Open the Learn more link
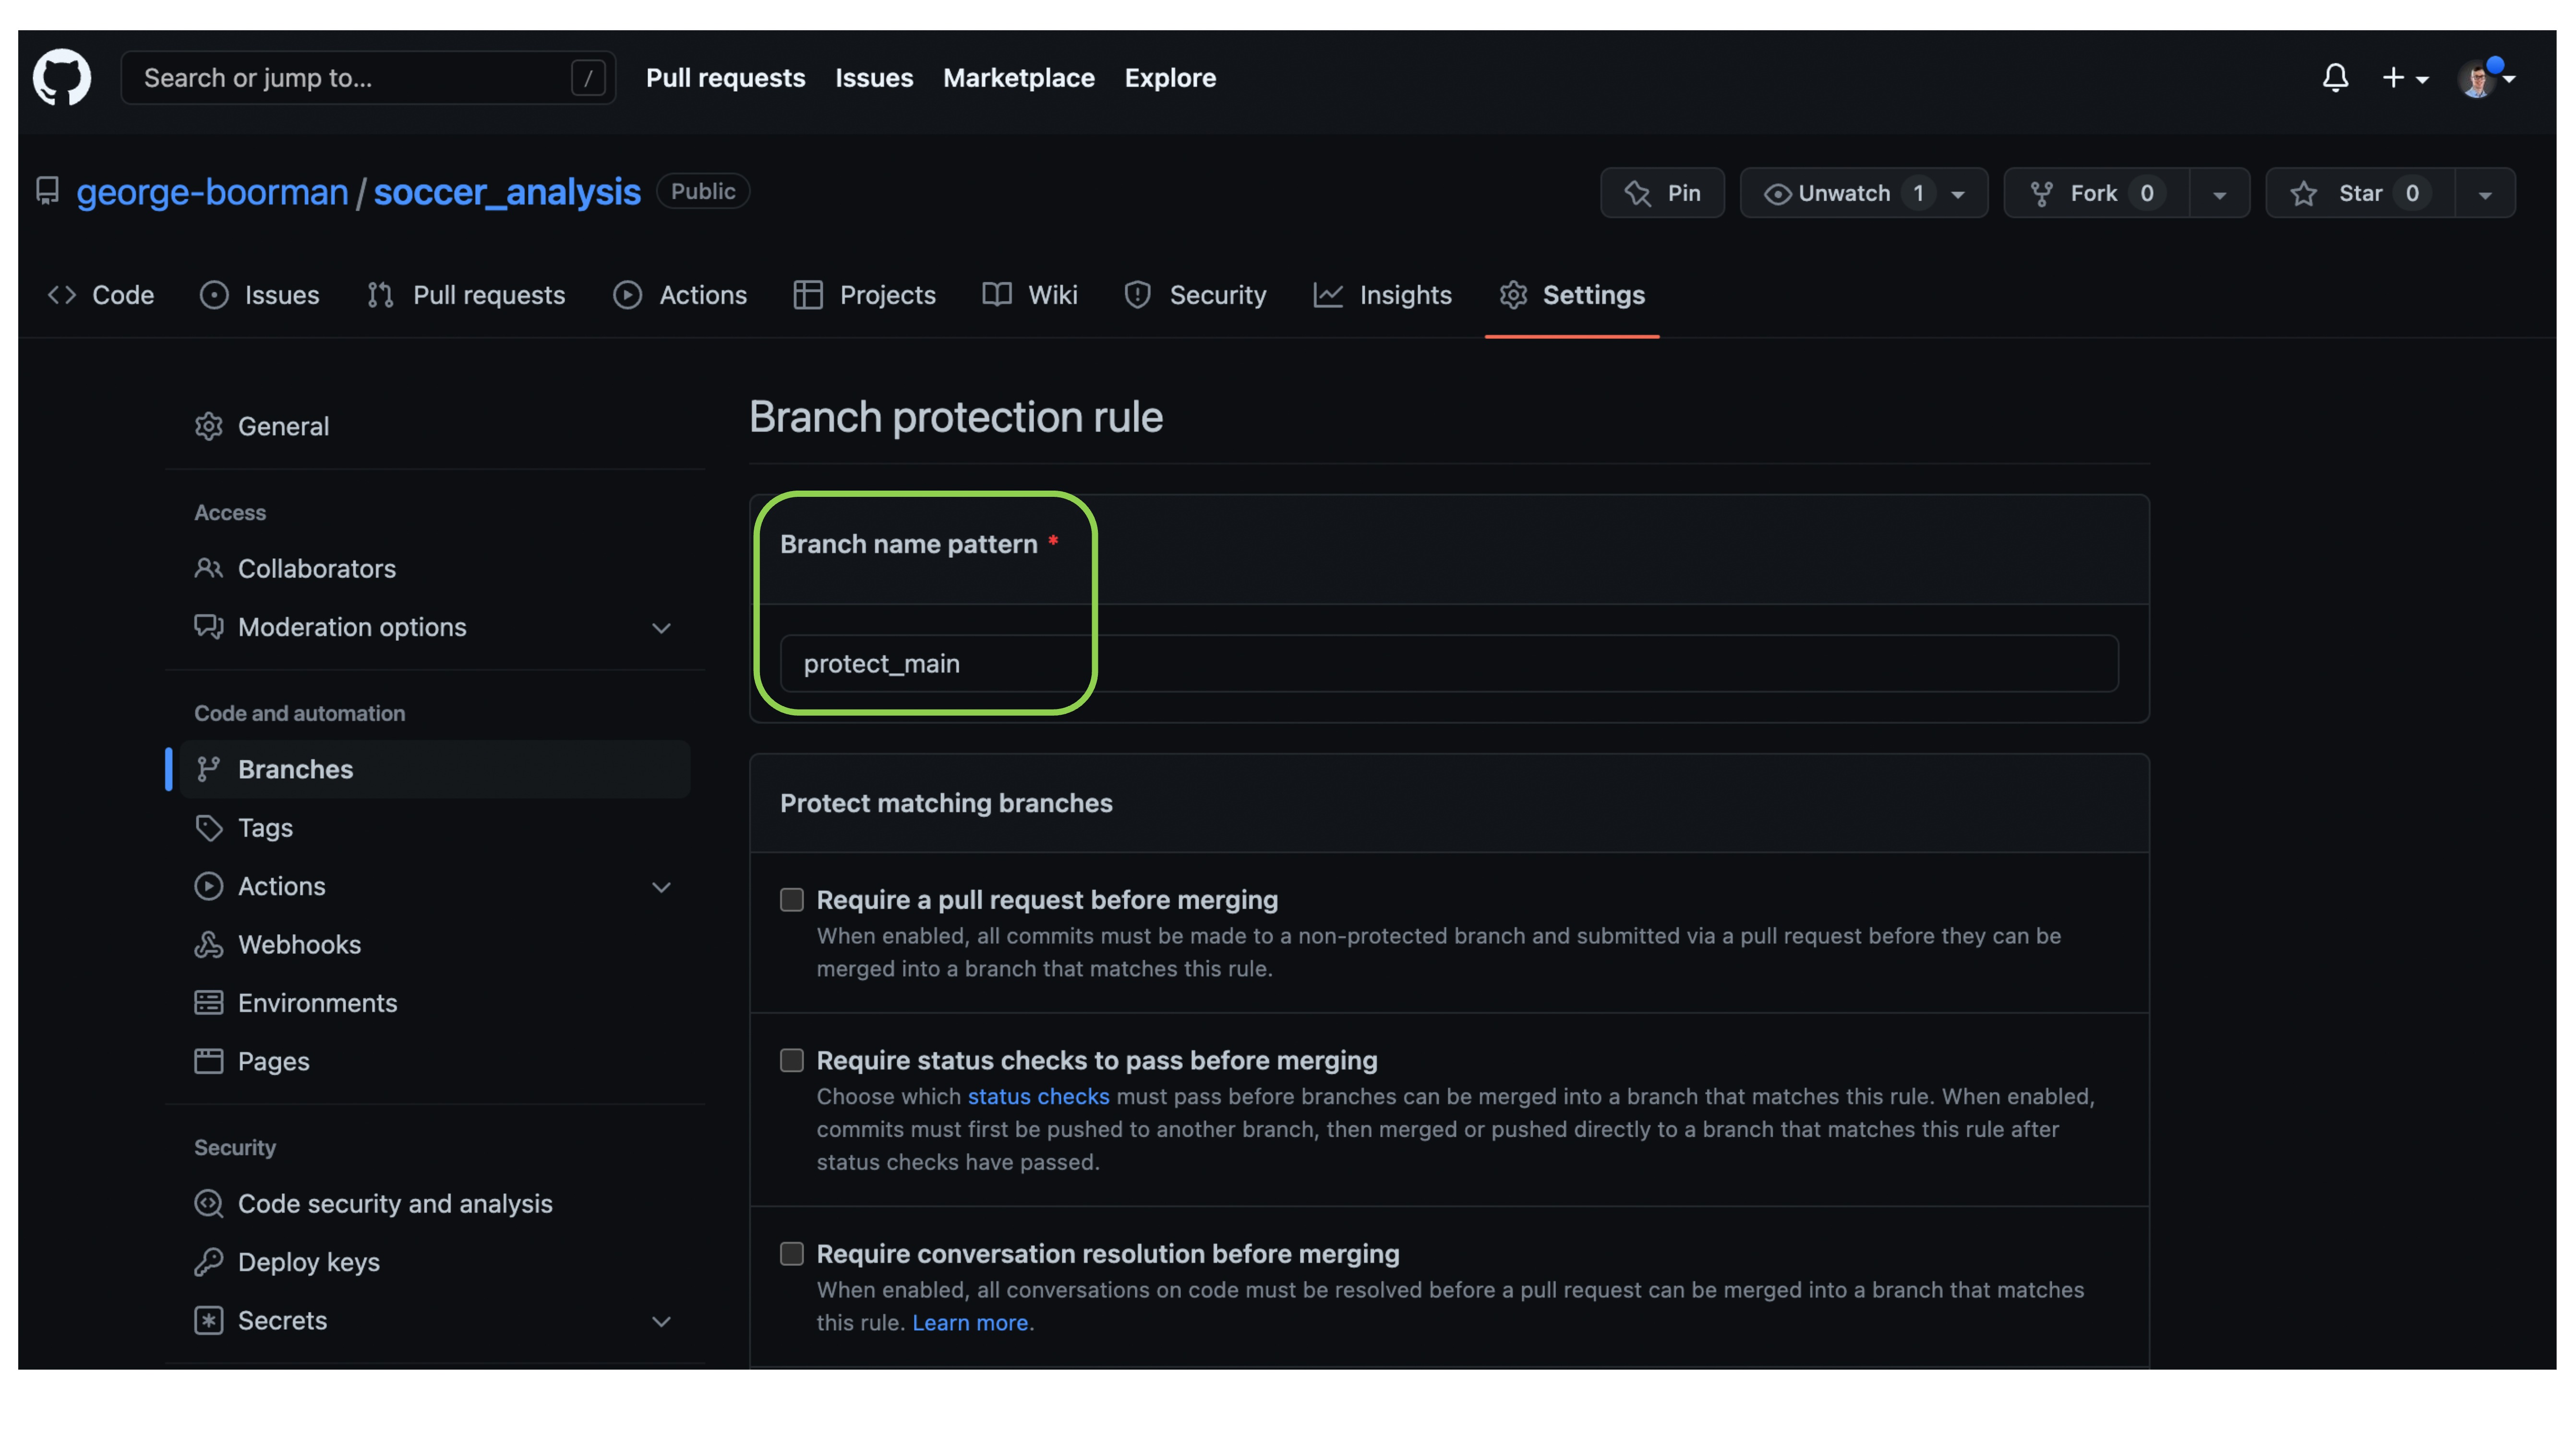The width and height of the screenshot is (2576, 1431). pos(970,1322)
